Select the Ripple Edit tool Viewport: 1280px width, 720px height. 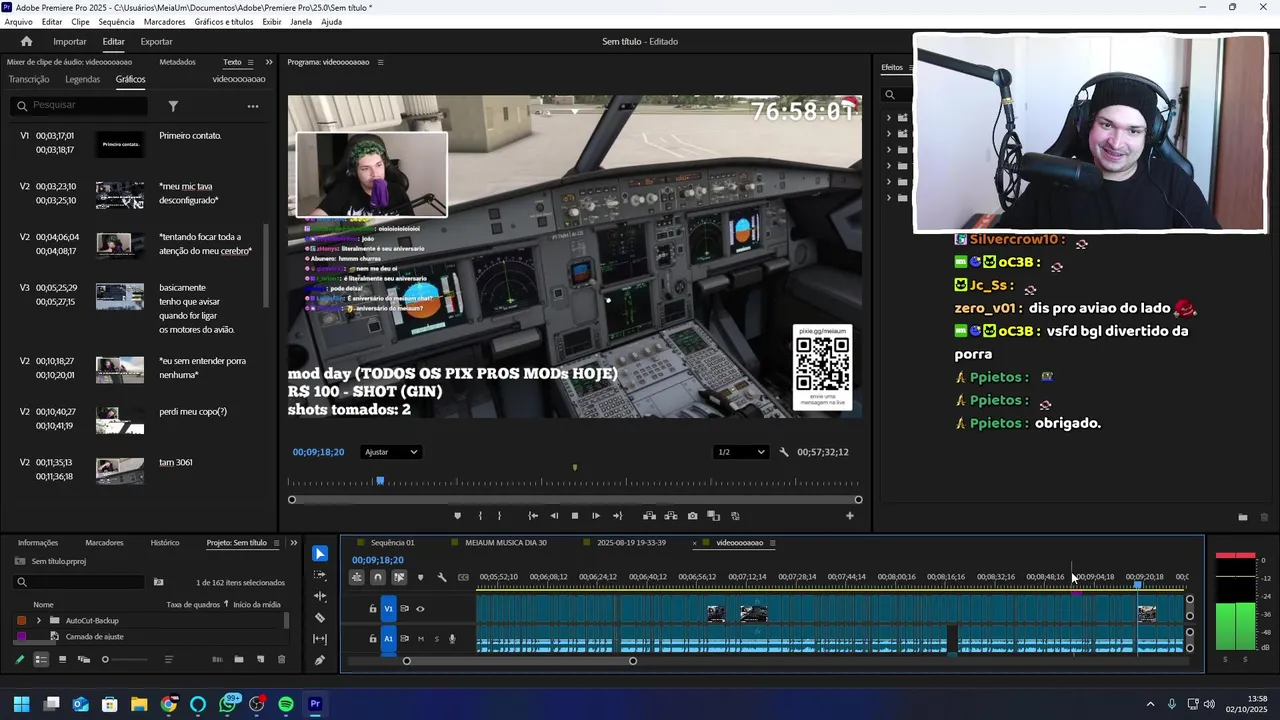[320, 596]
